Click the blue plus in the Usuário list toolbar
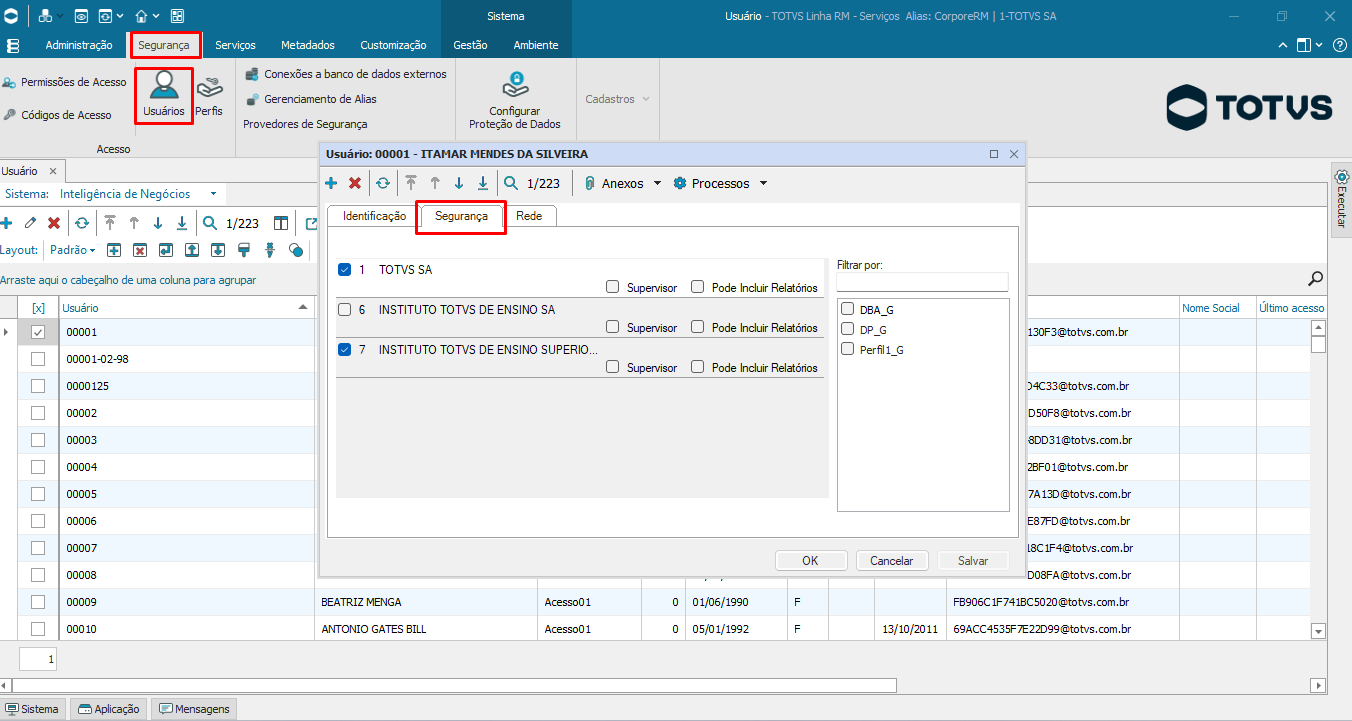This screenshot has width=1352, height=721. click(x=6, y=223)
